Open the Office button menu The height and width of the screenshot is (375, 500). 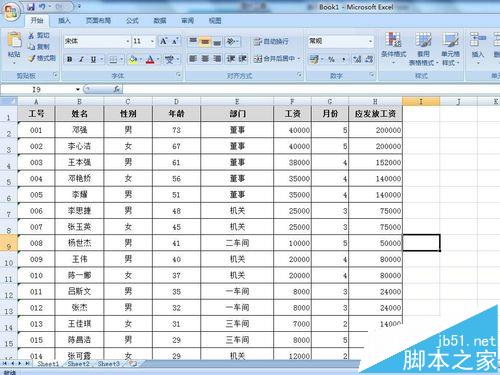click(11, 12)
